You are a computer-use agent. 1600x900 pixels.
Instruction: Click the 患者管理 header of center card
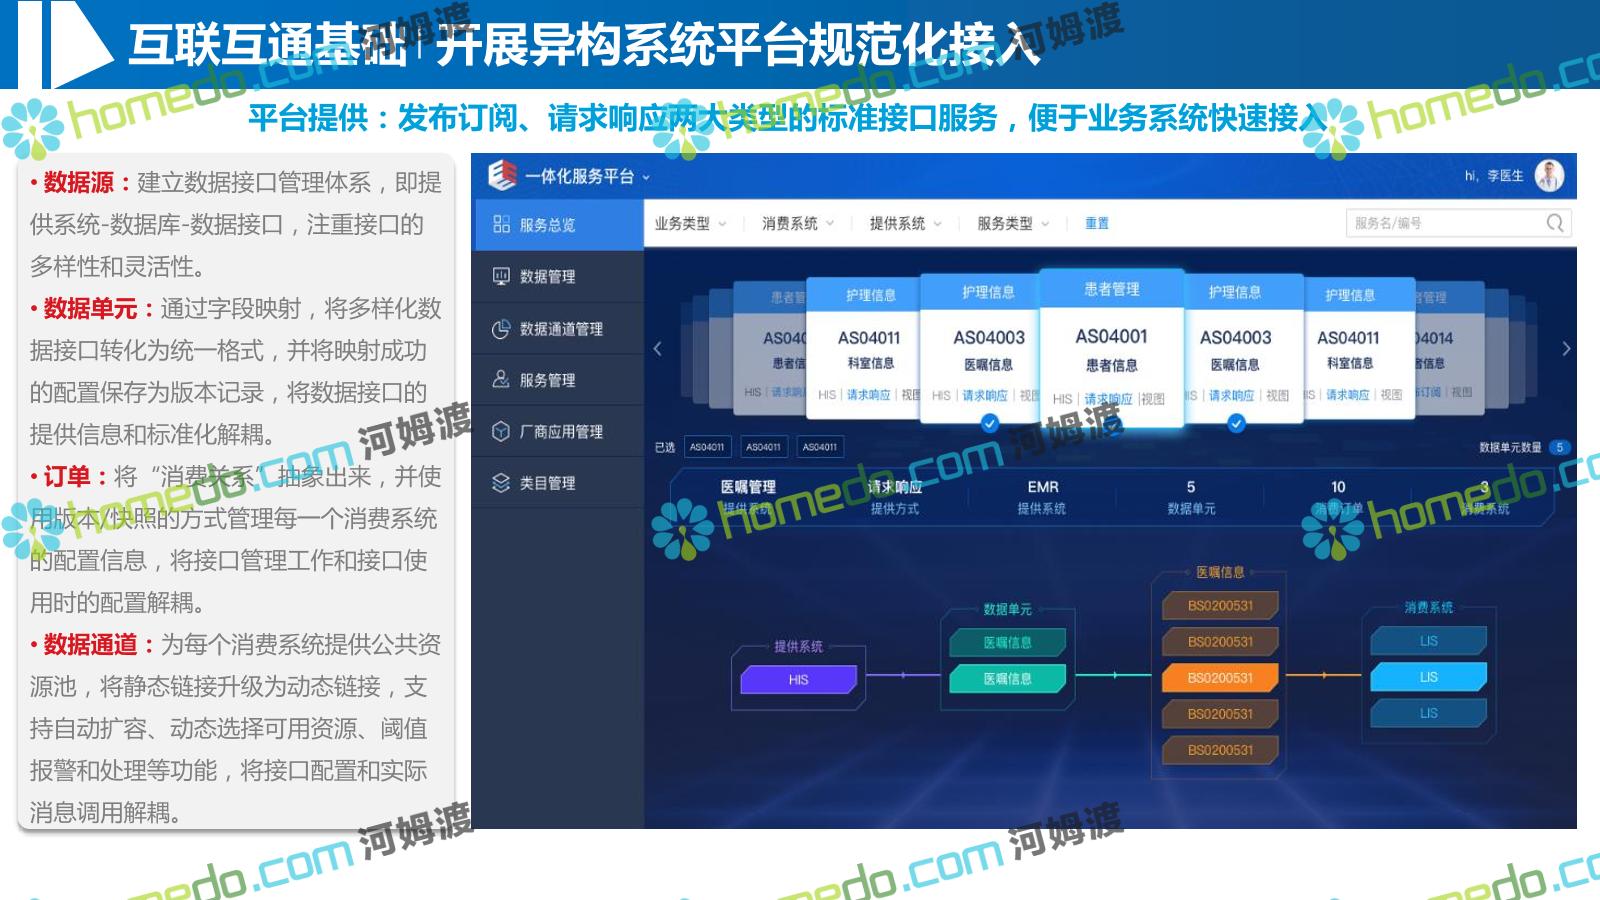pos(1111,289)
